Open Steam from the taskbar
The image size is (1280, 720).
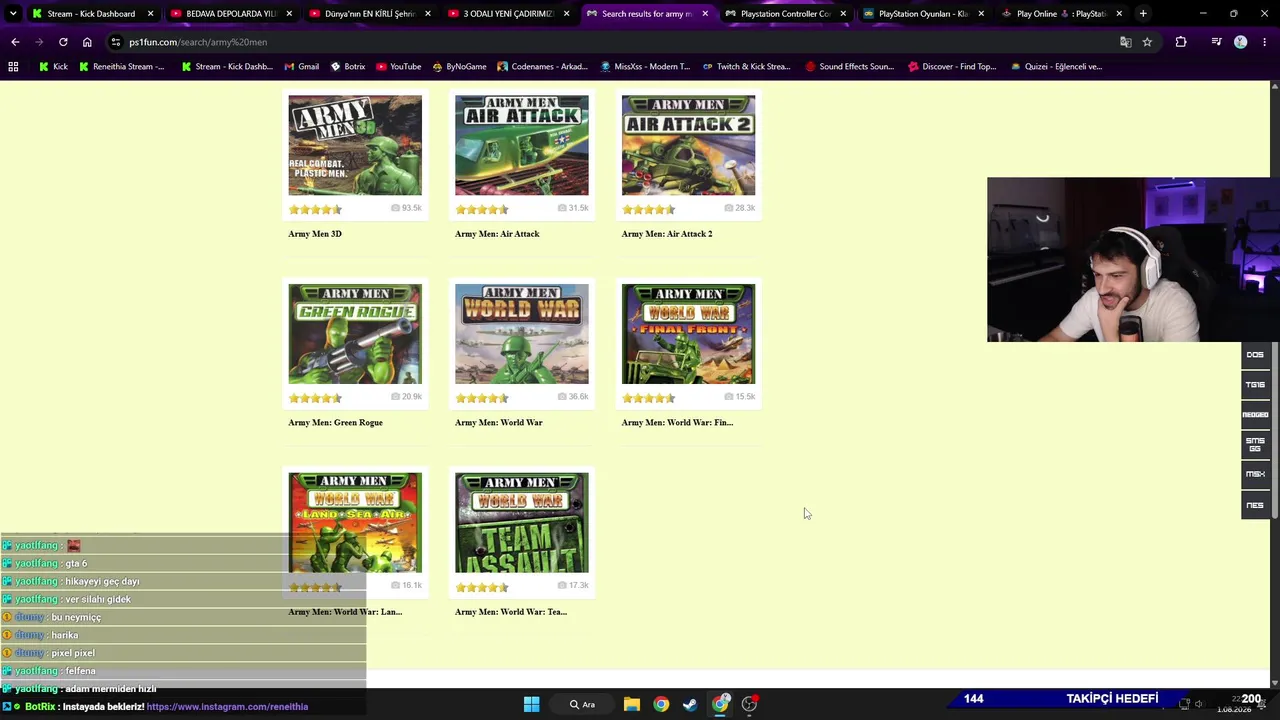[x=690, y=704]
